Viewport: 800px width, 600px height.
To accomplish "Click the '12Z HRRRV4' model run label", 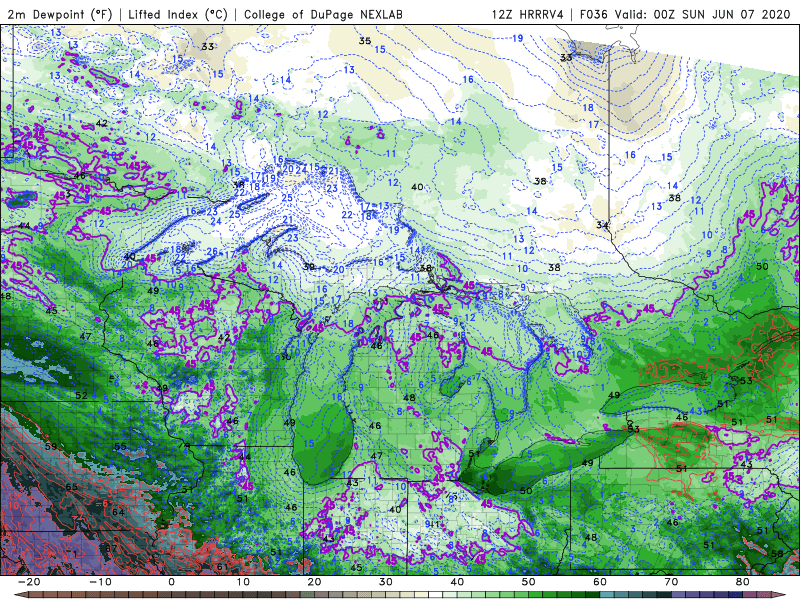I will [528, 14].
